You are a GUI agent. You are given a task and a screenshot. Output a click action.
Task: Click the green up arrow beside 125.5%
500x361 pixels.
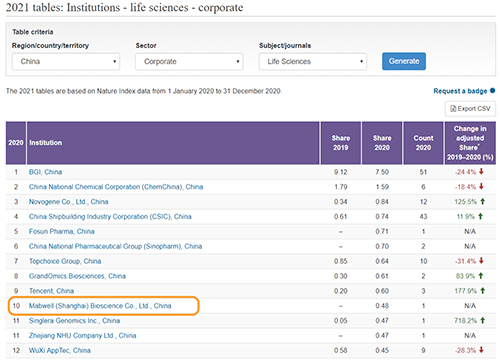483,201
